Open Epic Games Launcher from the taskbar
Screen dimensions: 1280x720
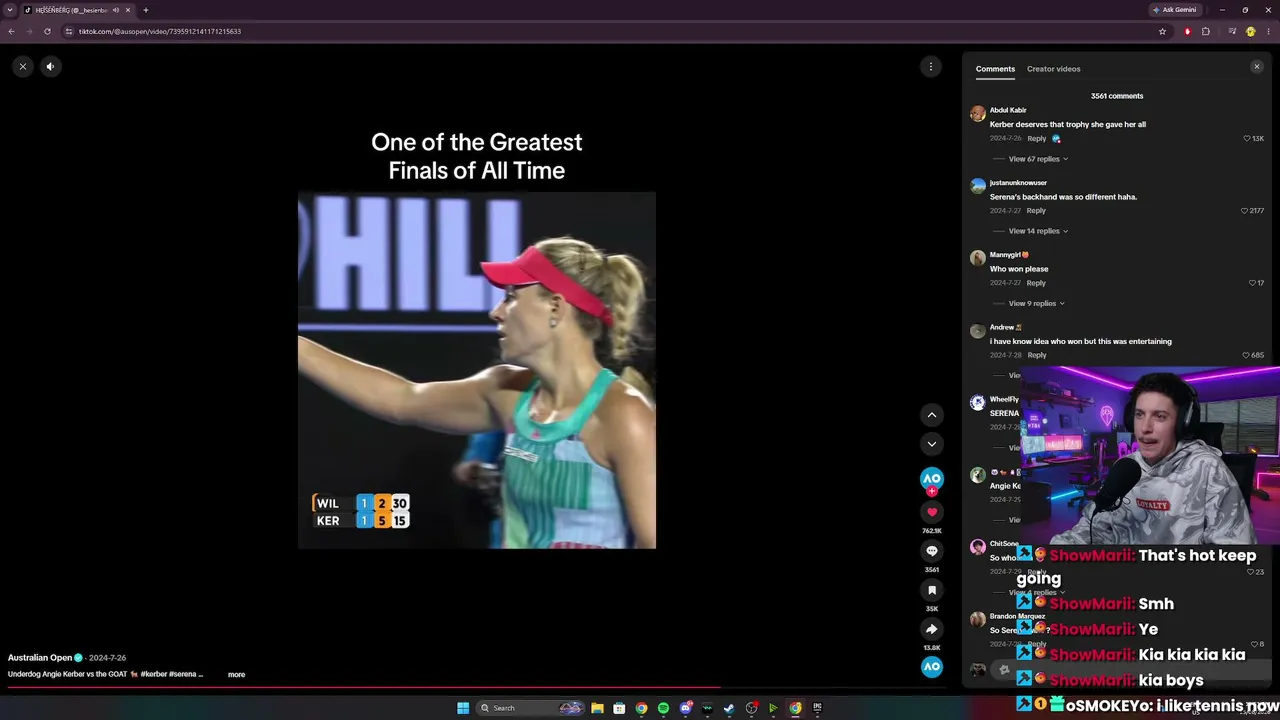(x=817, y=708)
